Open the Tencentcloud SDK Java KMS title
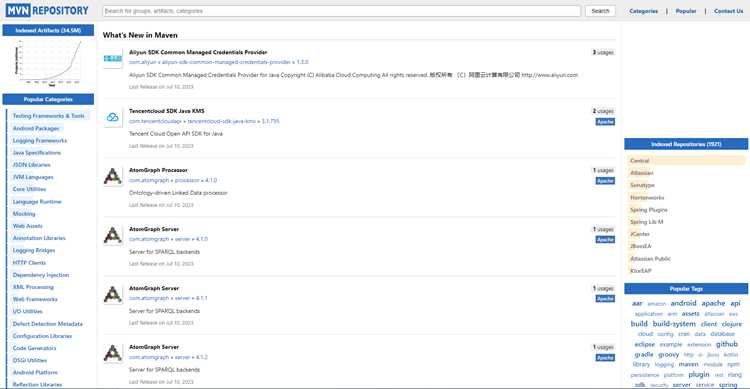The image size is (750, 389). click(x=166, y=111)
